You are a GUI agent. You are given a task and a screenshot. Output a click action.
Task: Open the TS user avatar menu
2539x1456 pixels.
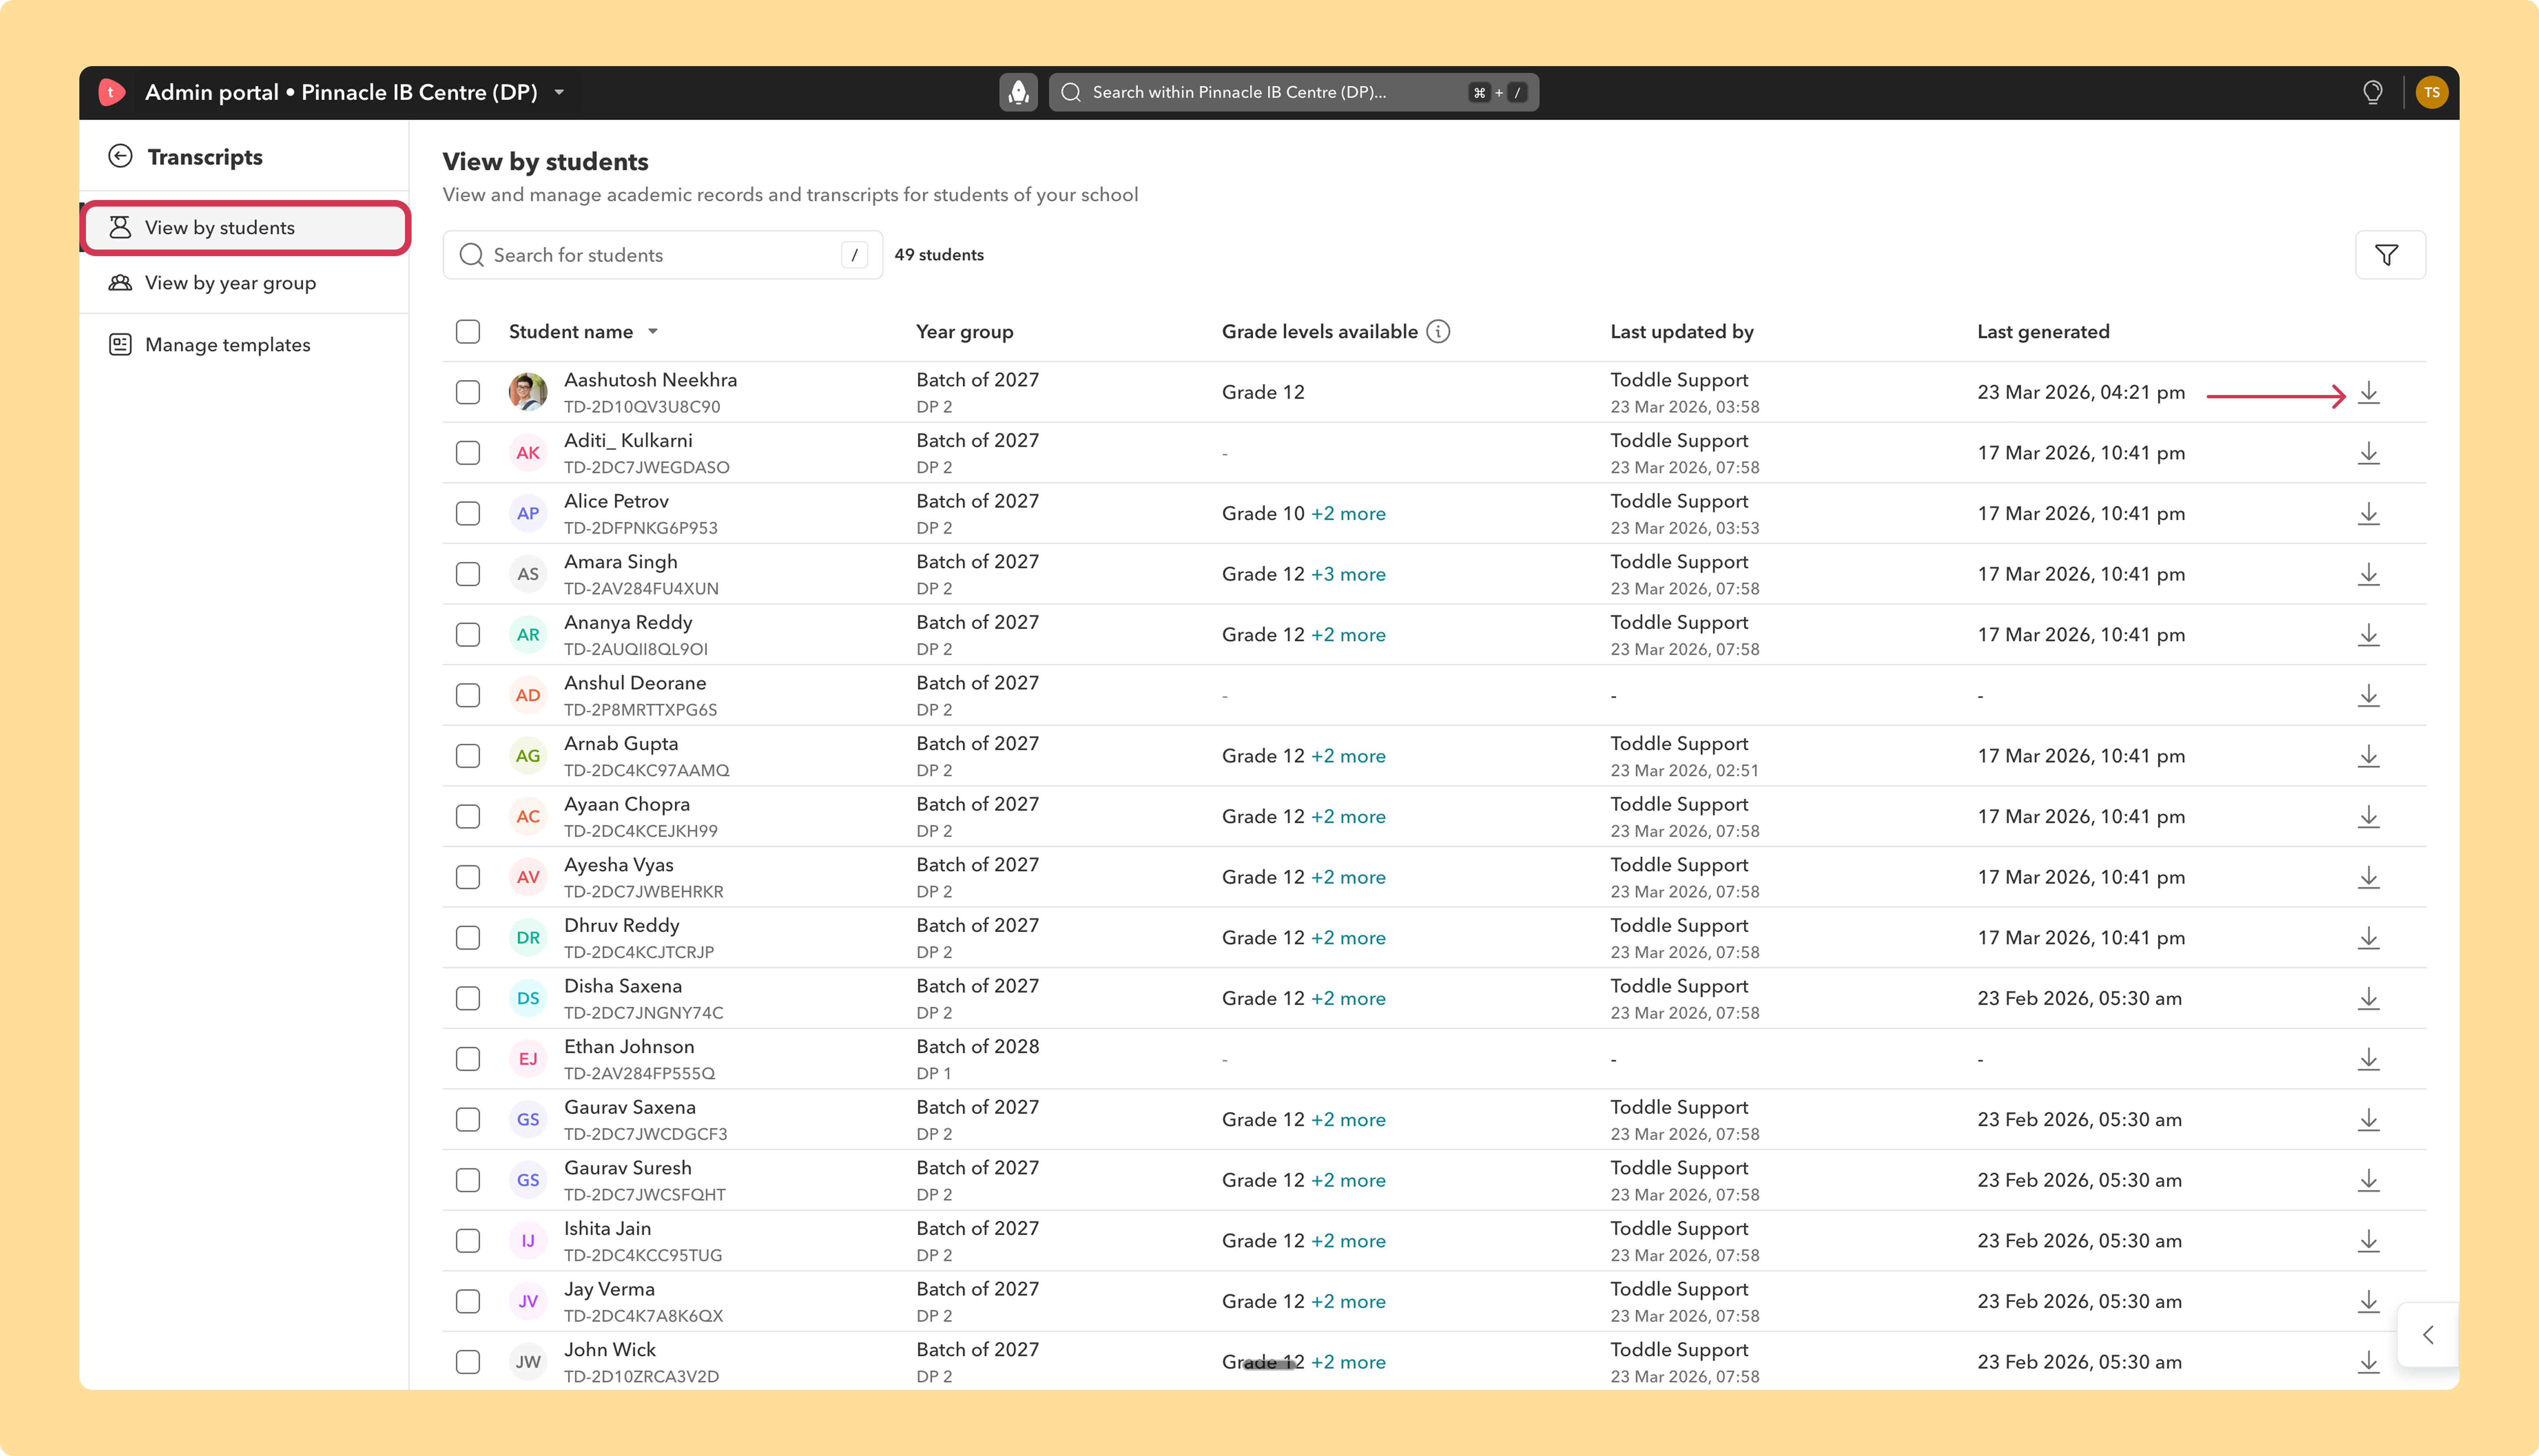click(2431, 92)
